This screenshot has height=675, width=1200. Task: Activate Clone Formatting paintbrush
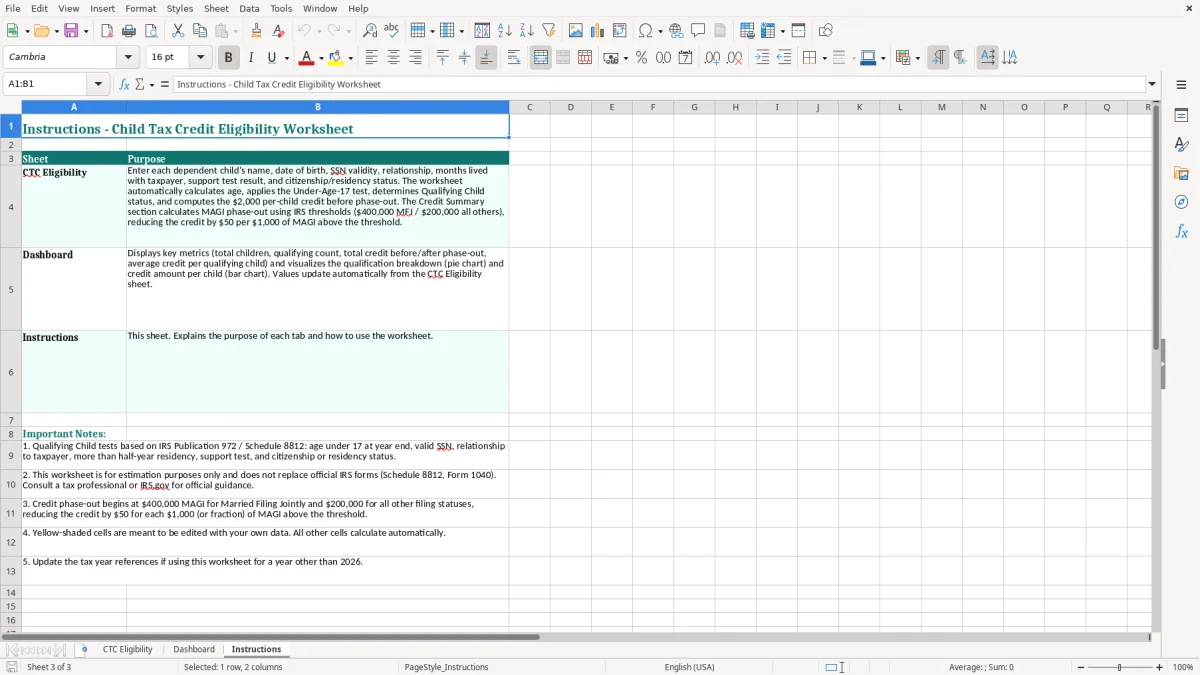coord(257,31)
